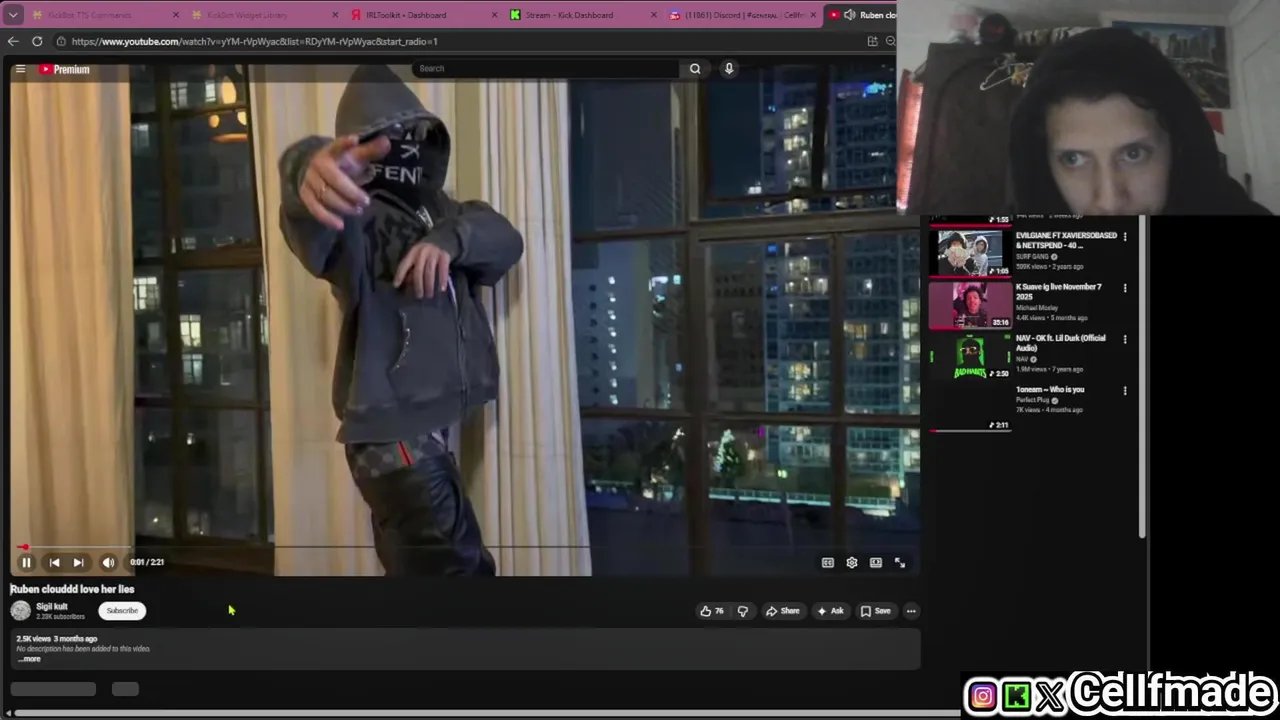Reload the page in the browser
The height and width of the screenshot is (720, 1280).
(x=37, y=41)
